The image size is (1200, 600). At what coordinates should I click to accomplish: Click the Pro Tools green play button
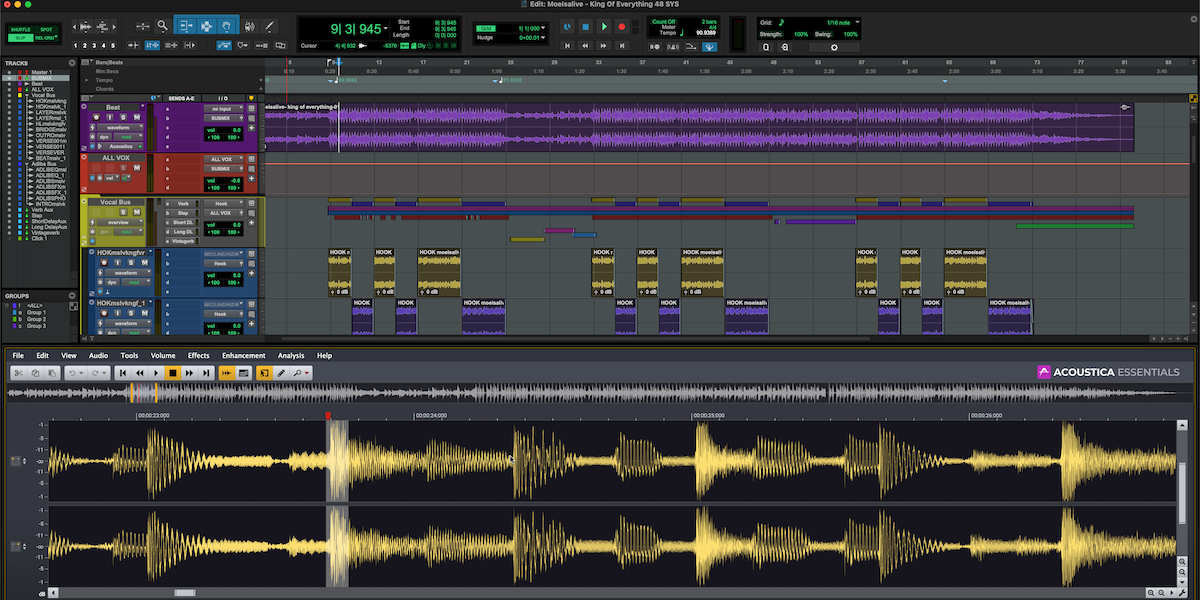[x=604, y=27]
